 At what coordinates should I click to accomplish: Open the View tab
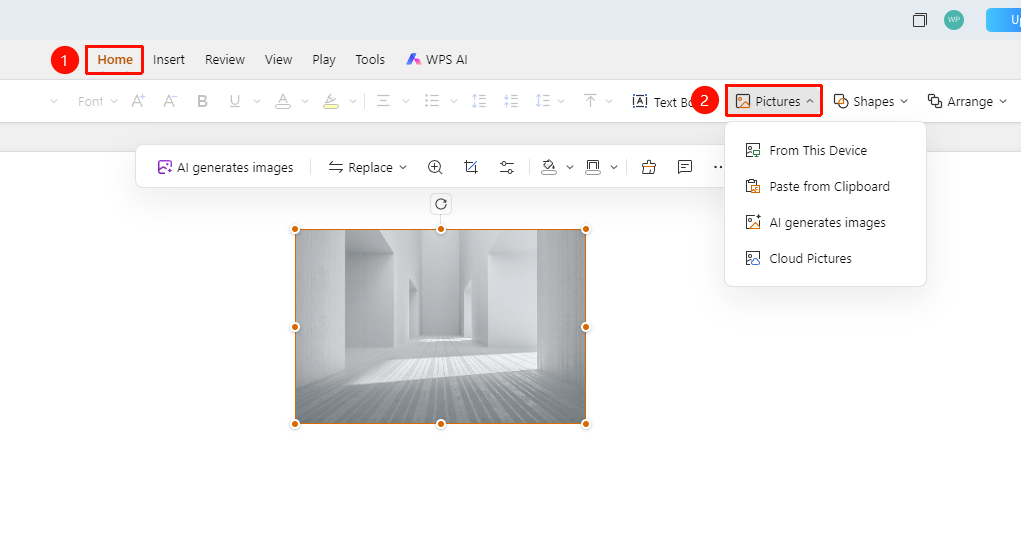point(278,60)
